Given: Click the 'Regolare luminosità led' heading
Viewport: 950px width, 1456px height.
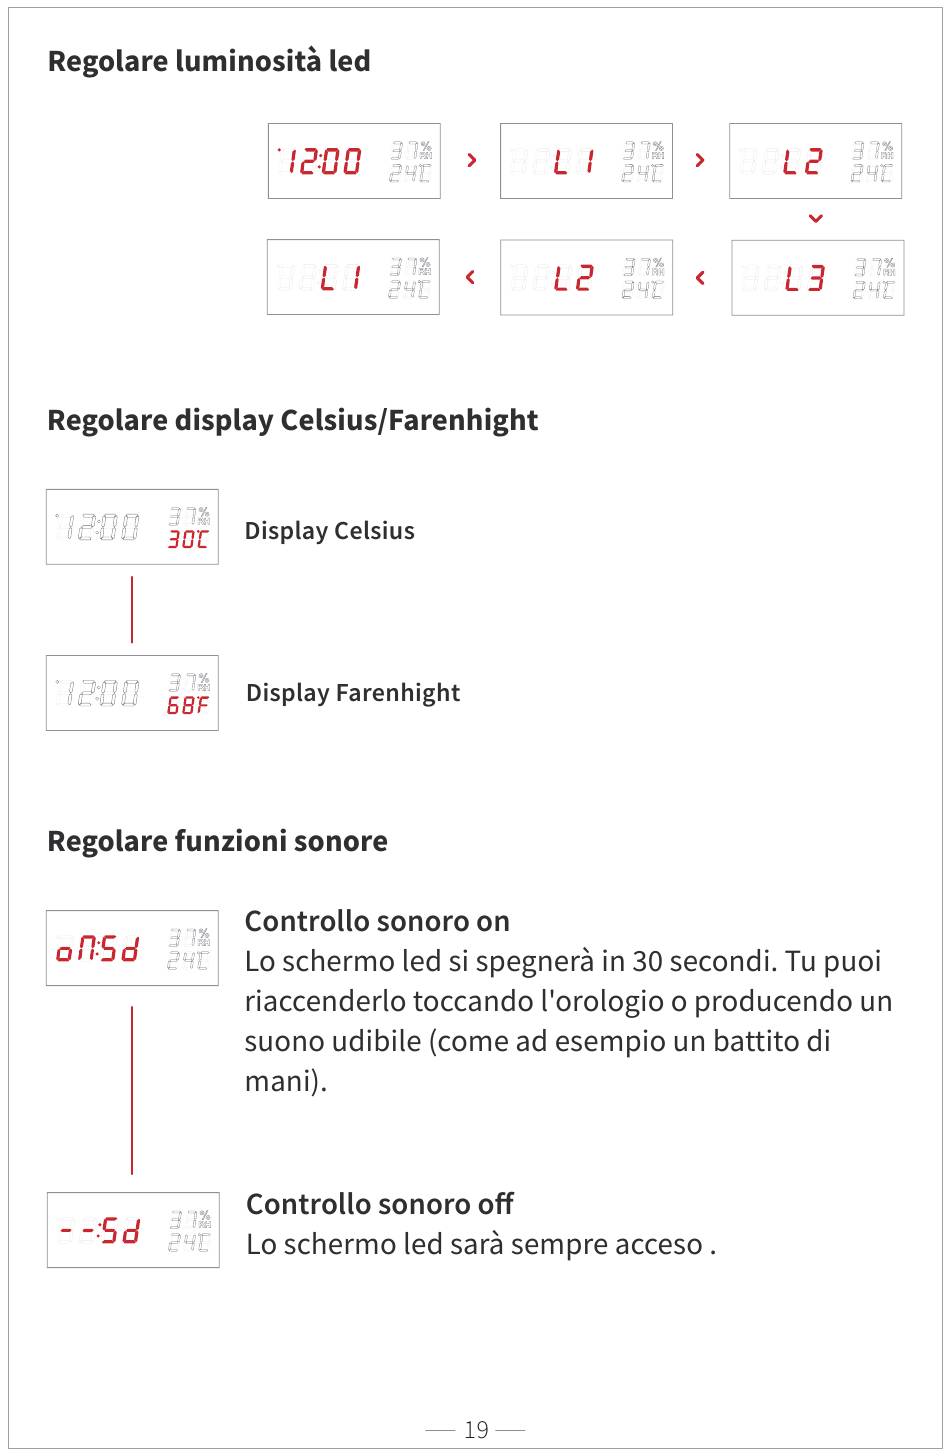Looking at the screenshot, I should (x=209, y=61).
